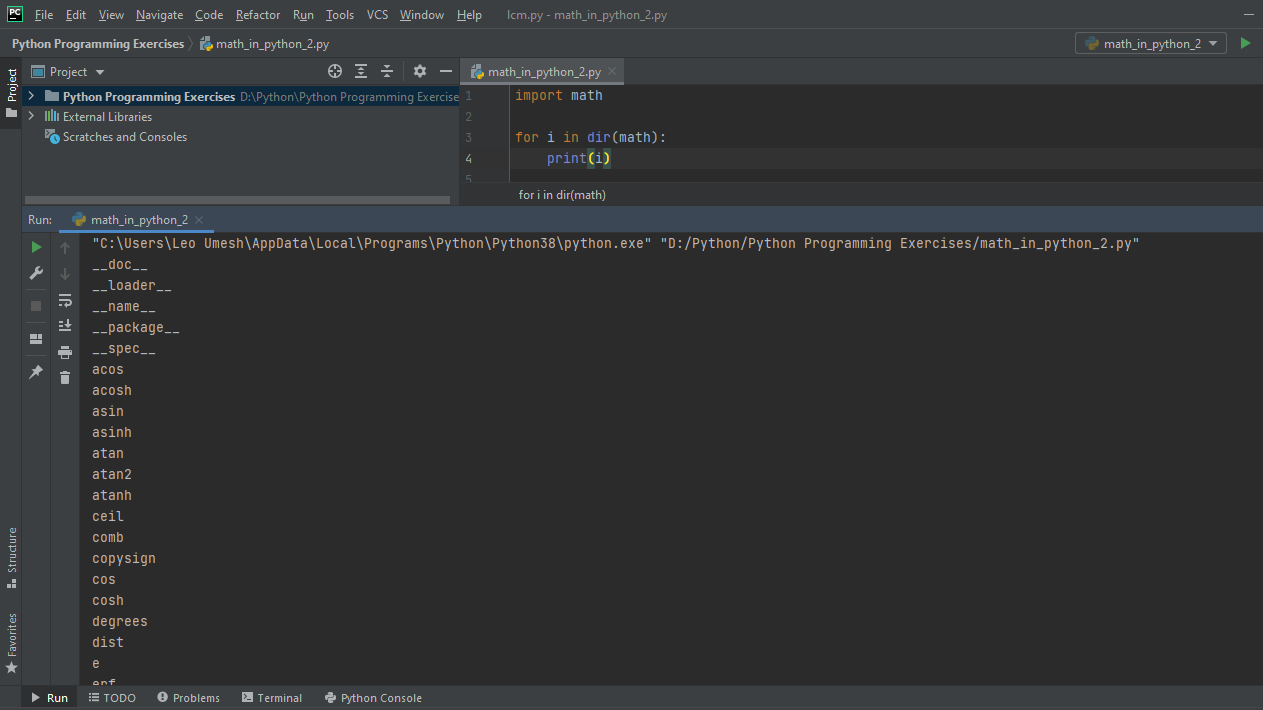Open the Edit menu
Screen dimensions: 1263x710
tap(76, 15)
